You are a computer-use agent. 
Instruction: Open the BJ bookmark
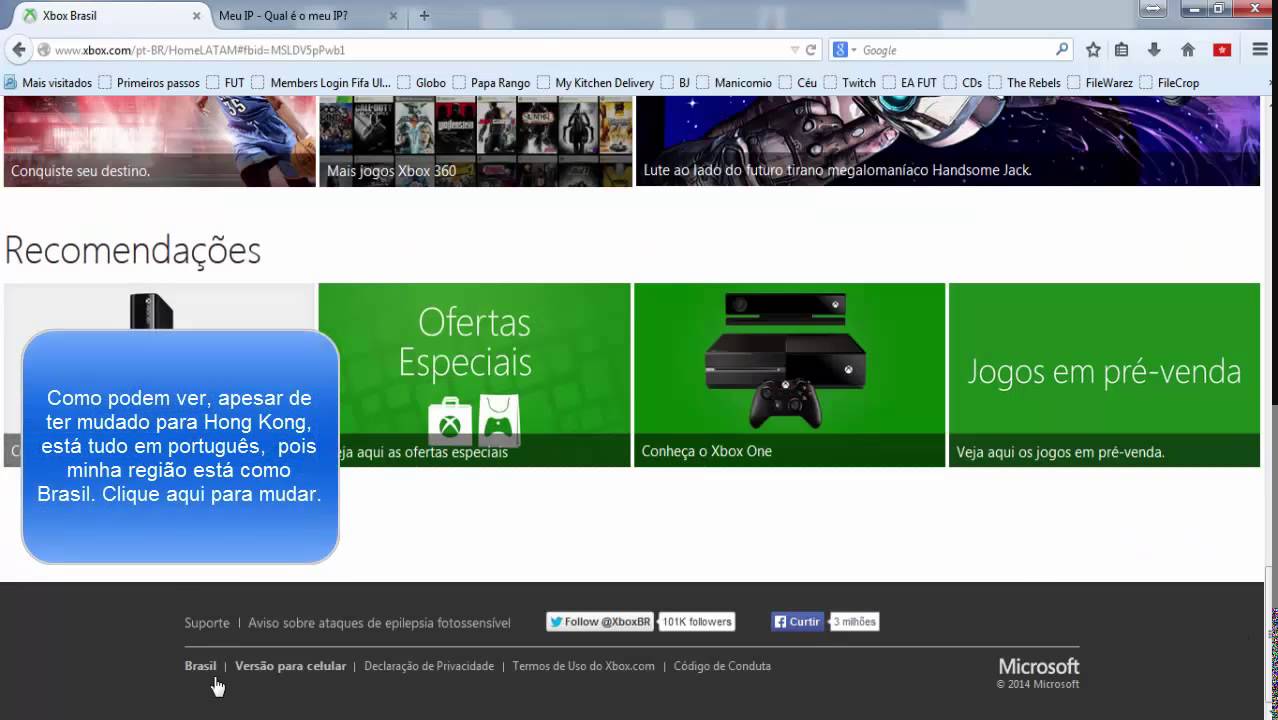[675, 83]
